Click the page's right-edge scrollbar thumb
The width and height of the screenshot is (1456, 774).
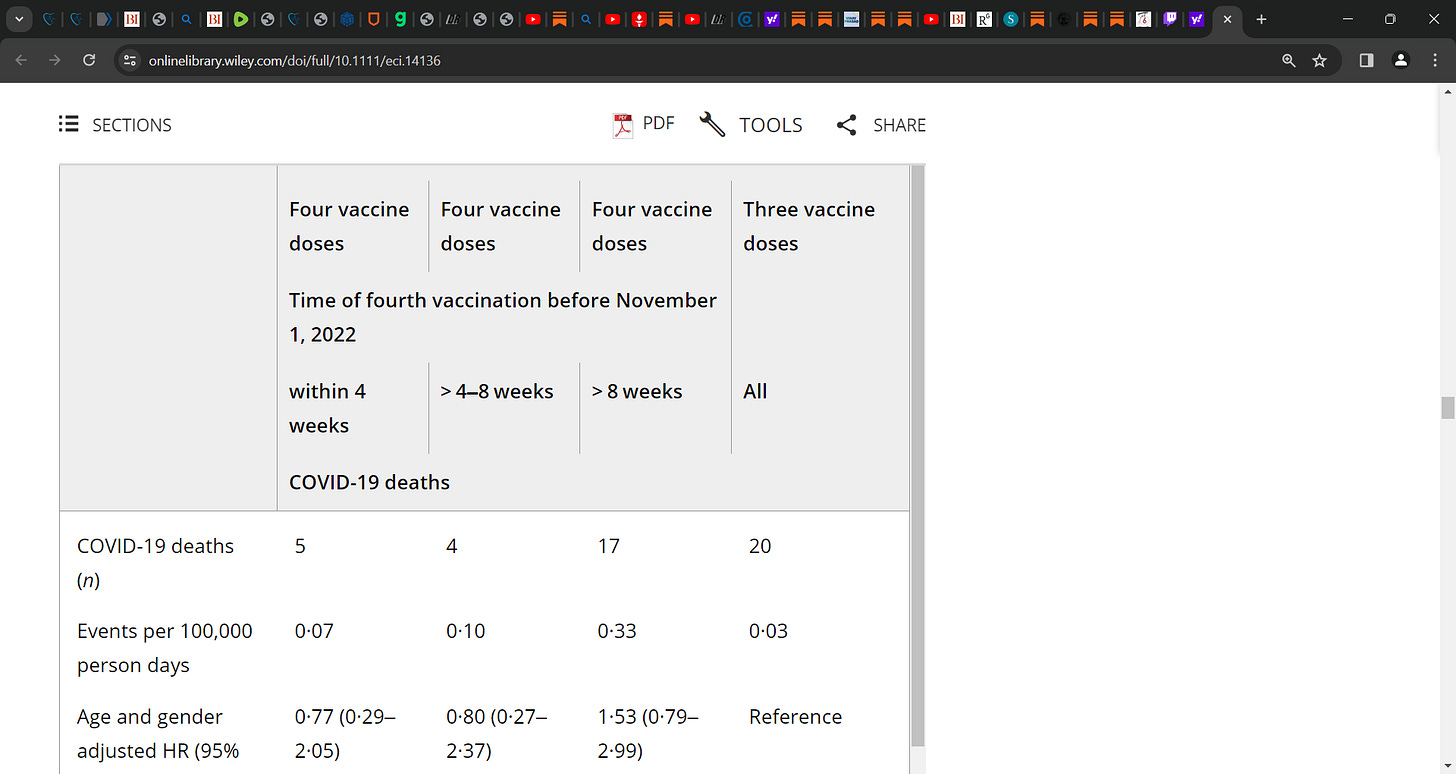(x=1447, y=408)
